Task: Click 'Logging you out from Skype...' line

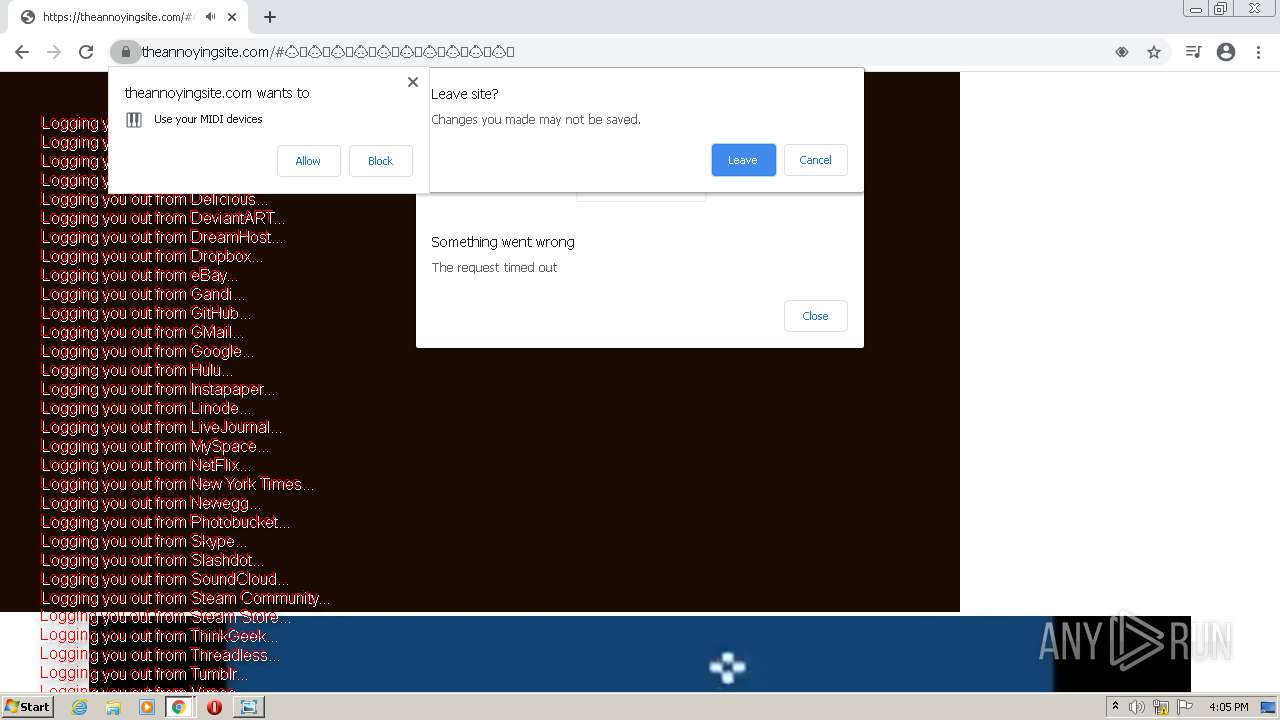Action: tap(144, 541)
